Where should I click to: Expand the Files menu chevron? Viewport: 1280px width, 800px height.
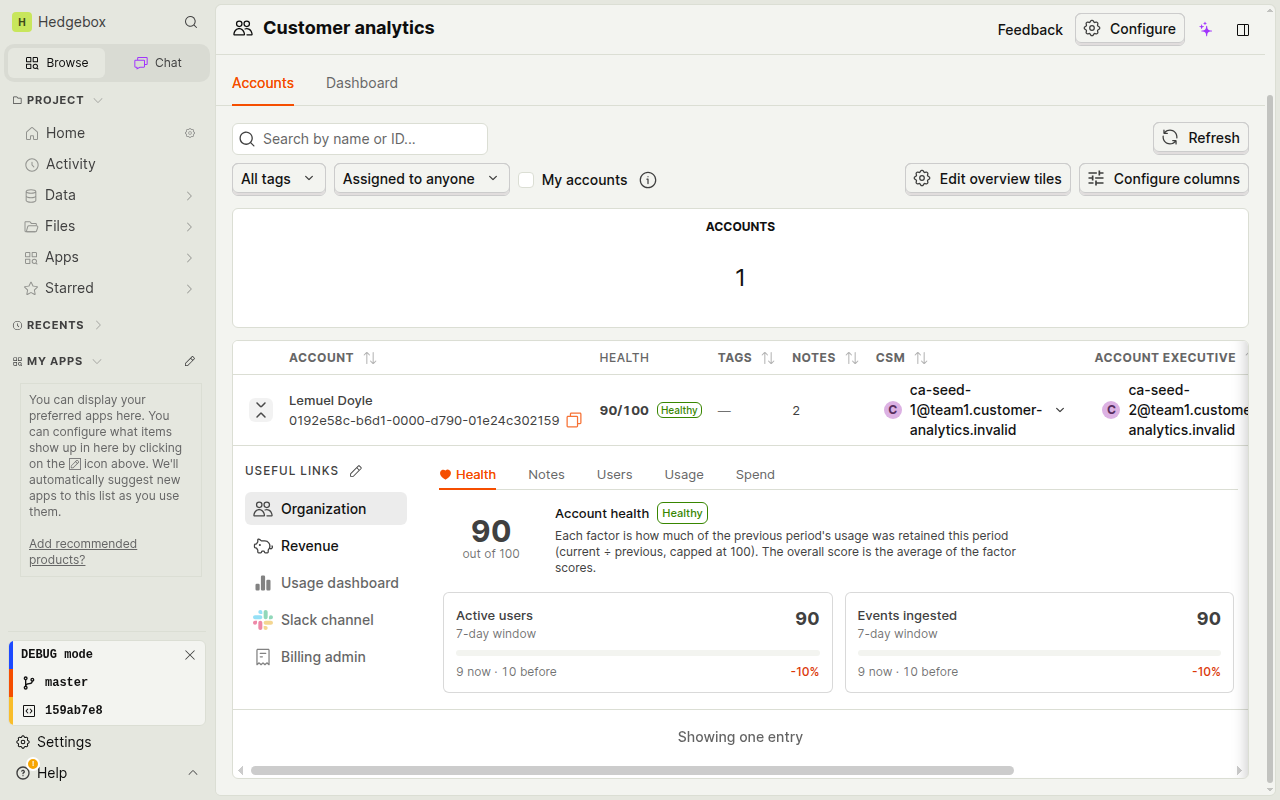189,227
